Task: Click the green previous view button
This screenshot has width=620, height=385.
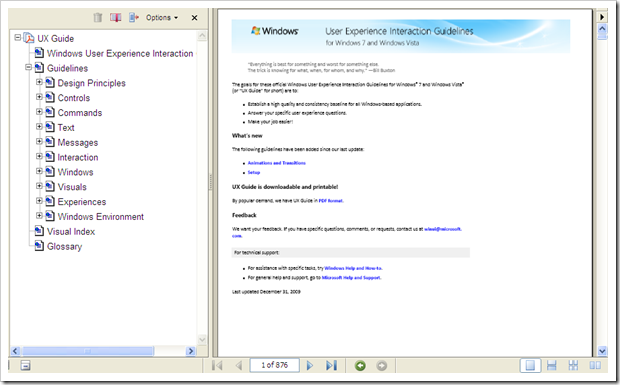Action: [x=360, y=366]
